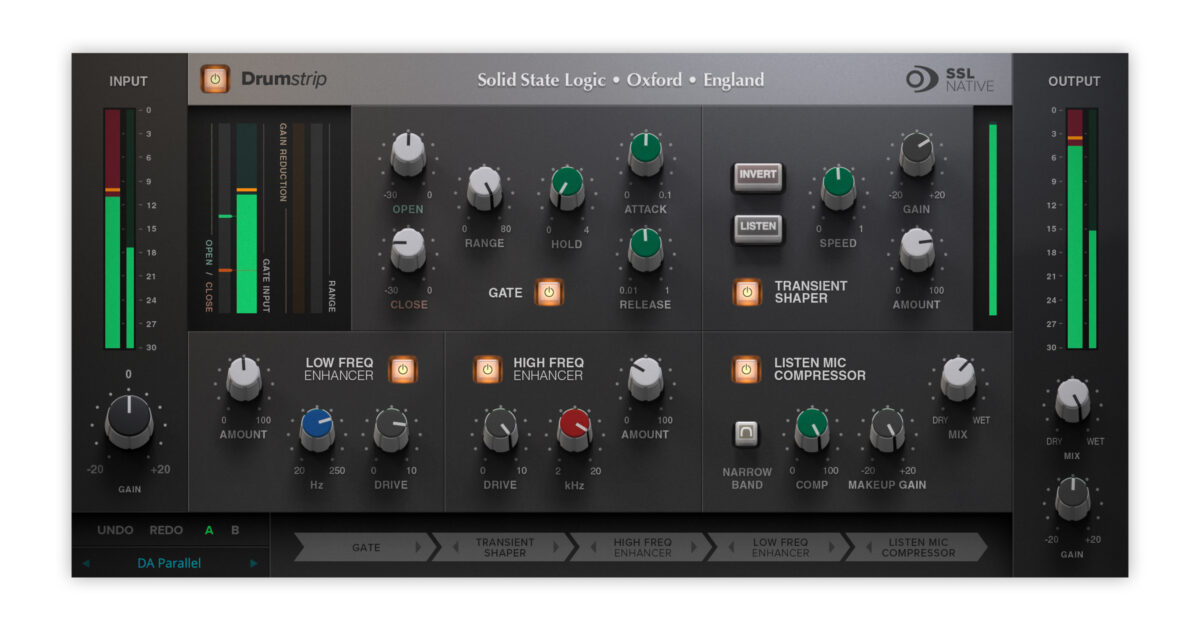
Task: Enable the Narrow Band switch
Action: click(747, 433)
